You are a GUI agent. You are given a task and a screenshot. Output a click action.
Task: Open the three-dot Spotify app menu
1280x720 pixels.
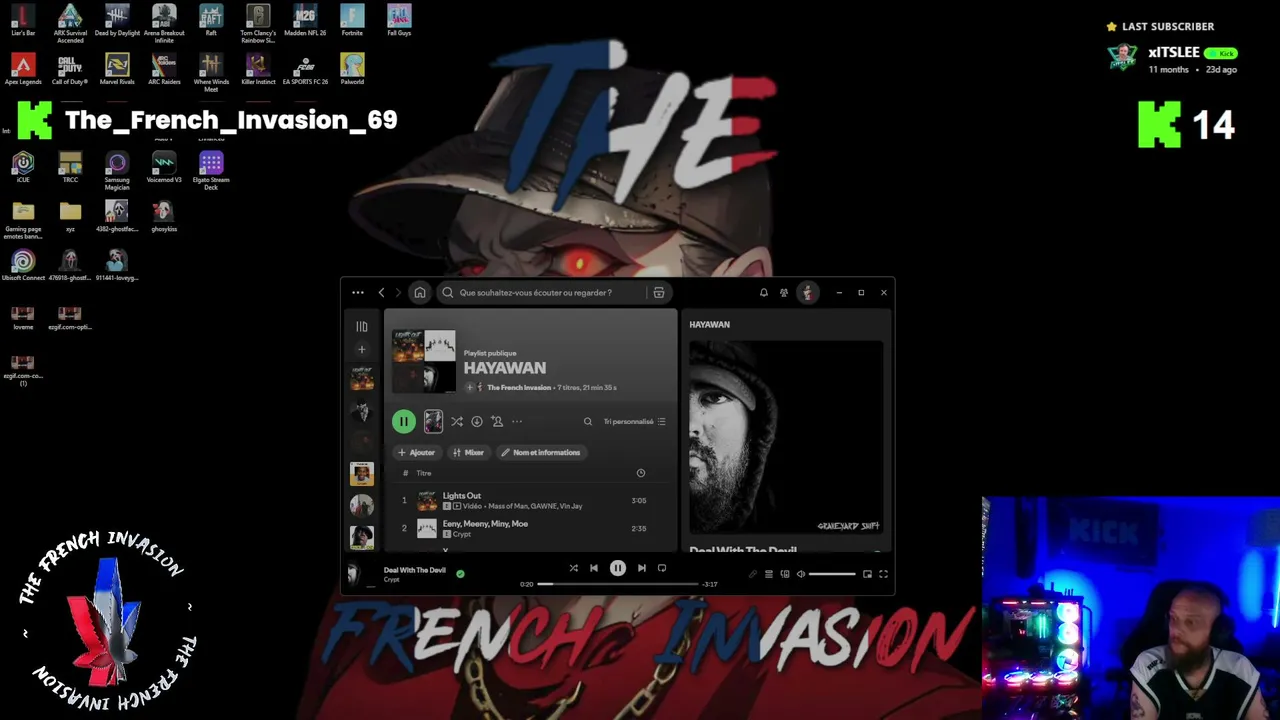[x=358, y=293]
